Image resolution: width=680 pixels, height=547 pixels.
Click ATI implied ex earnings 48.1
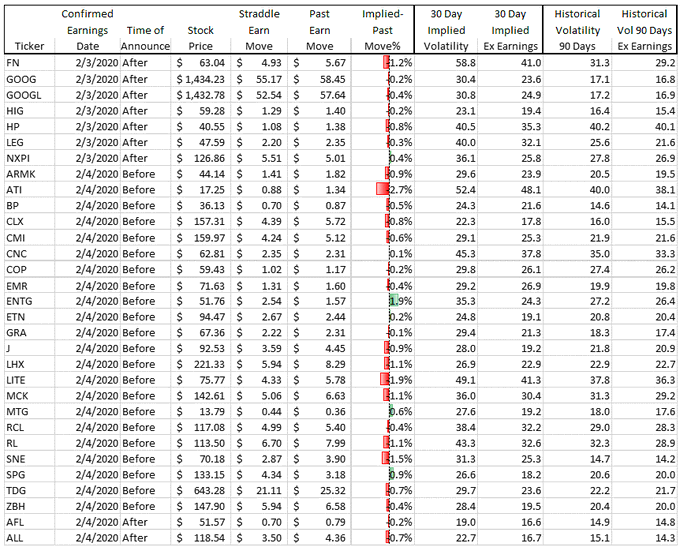click(510, 190)
